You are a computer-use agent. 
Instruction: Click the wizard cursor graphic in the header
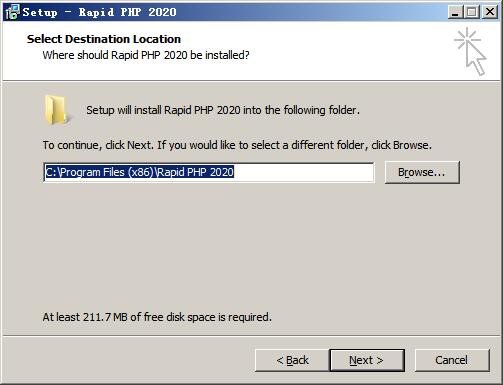click(470, 51)
